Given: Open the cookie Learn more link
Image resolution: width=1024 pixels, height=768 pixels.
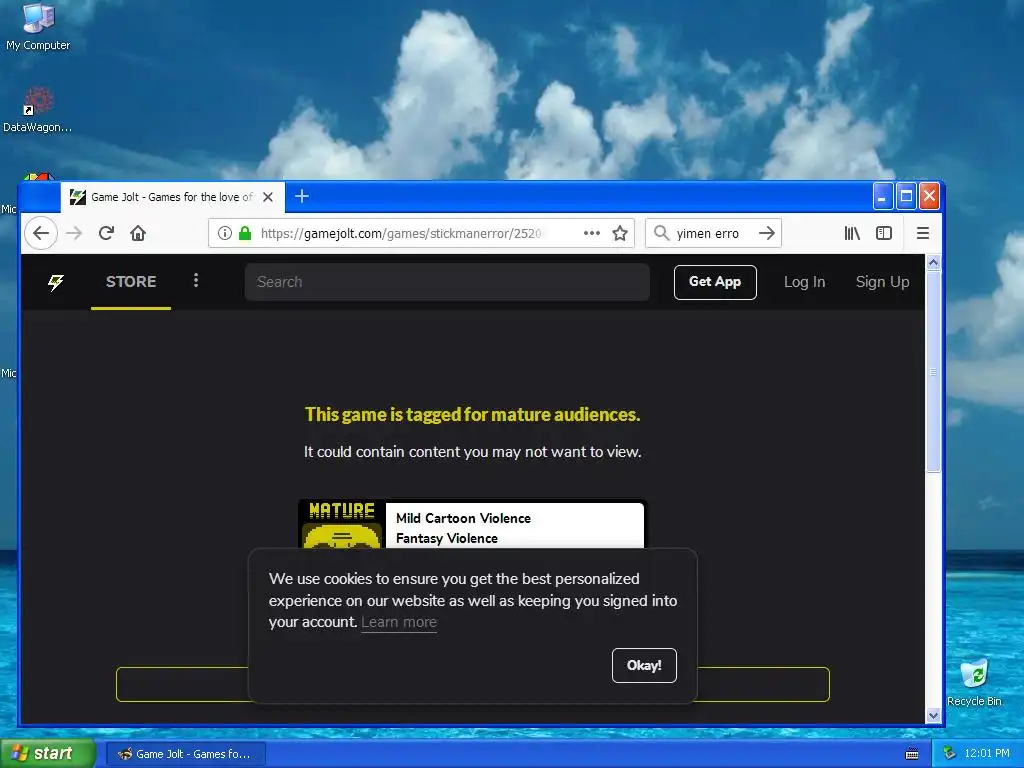Looking at the screenshot, I should click(x=399, y=622).
